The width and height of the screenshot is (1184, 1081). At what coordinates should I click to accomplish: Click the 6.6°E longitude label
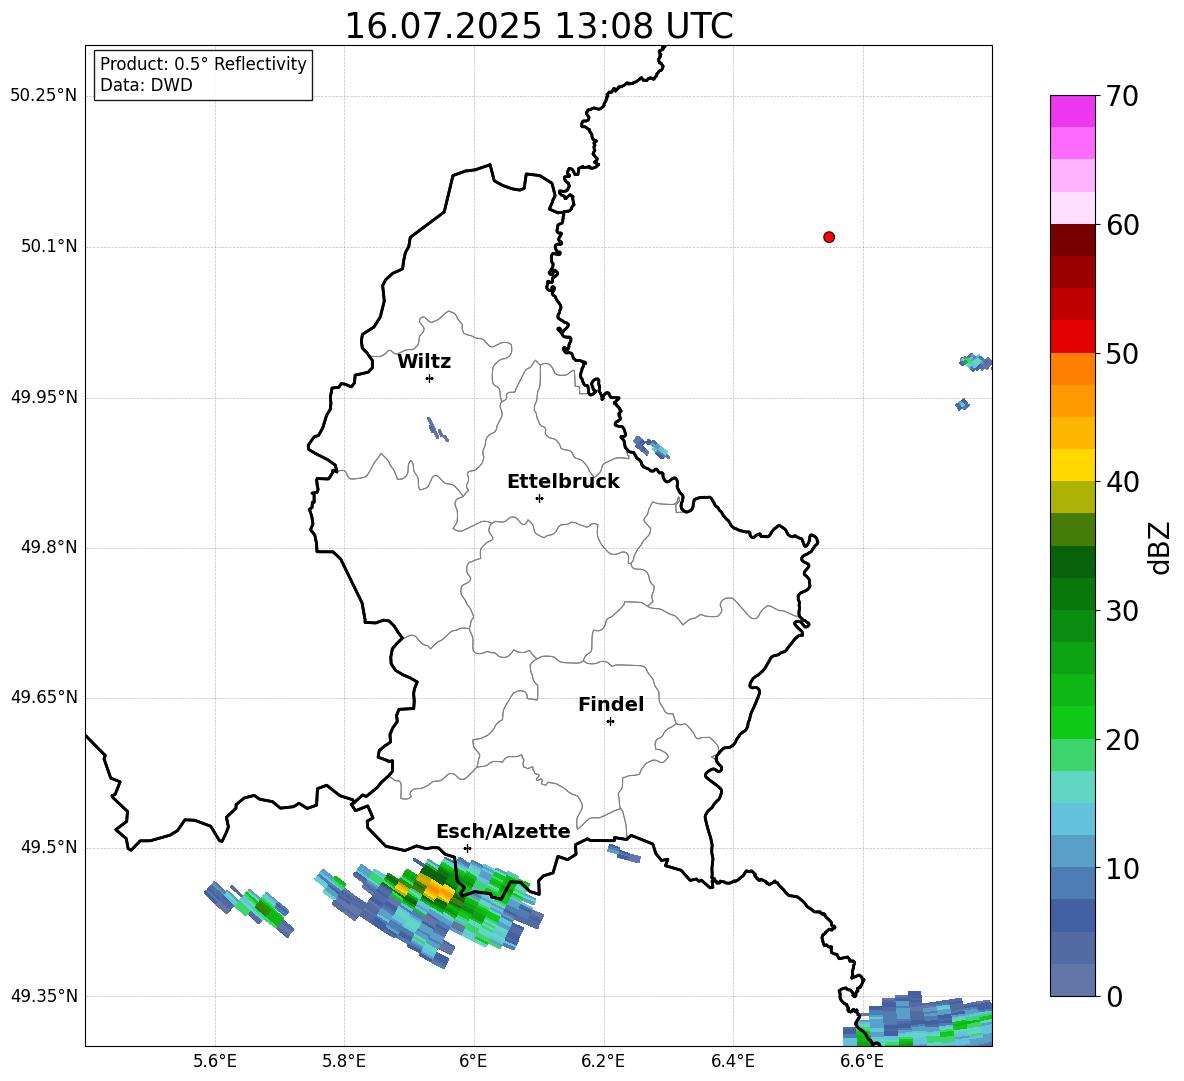tap(862, 1061)
